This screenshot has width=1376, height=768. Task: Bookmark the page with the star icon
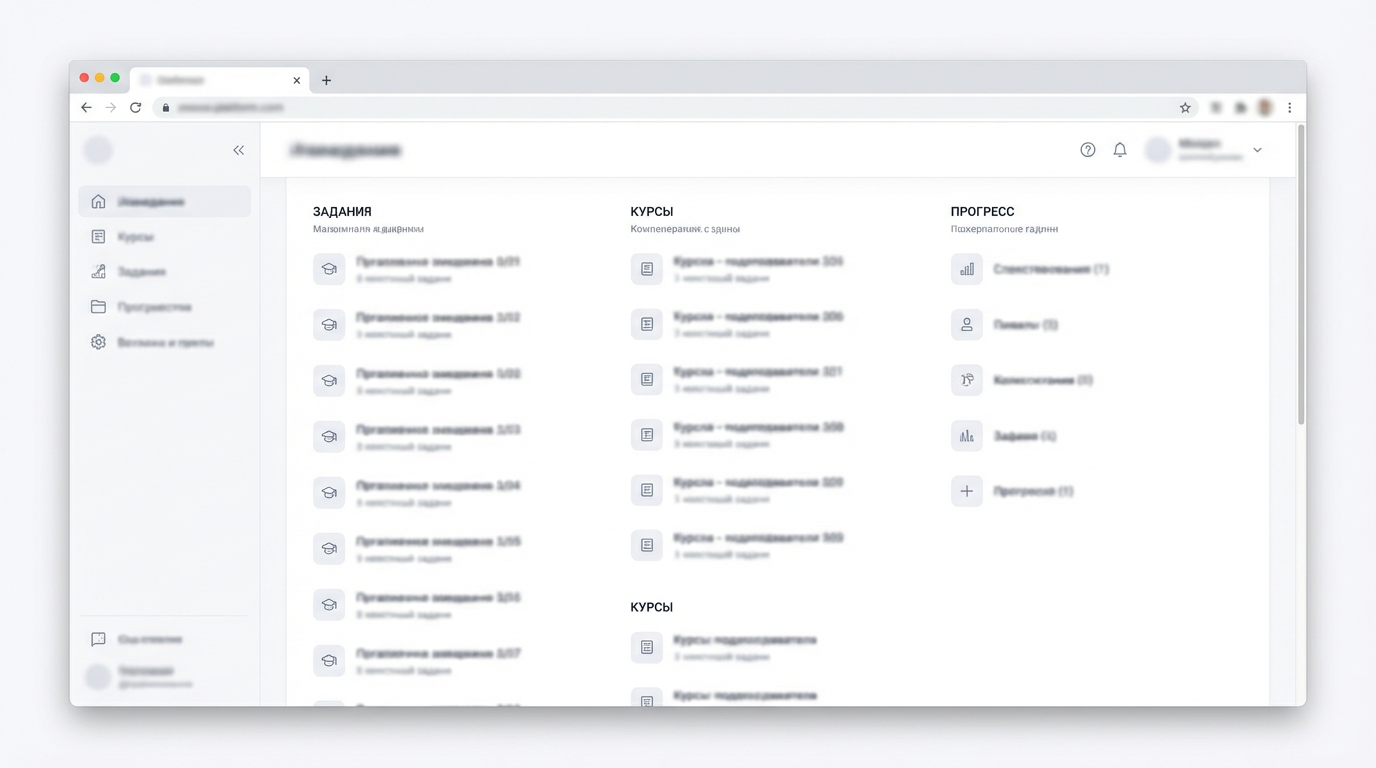[x=1185, y=108]
